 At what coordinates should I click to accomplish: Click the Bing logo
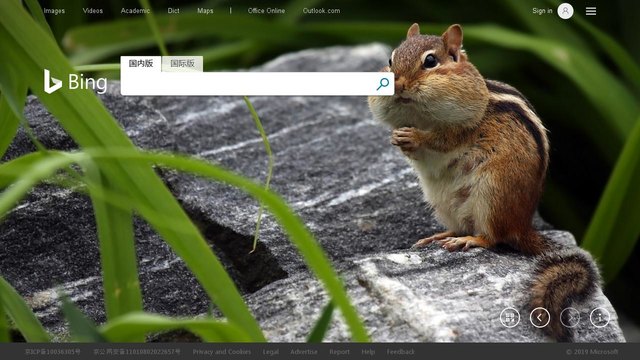(76, 82)
